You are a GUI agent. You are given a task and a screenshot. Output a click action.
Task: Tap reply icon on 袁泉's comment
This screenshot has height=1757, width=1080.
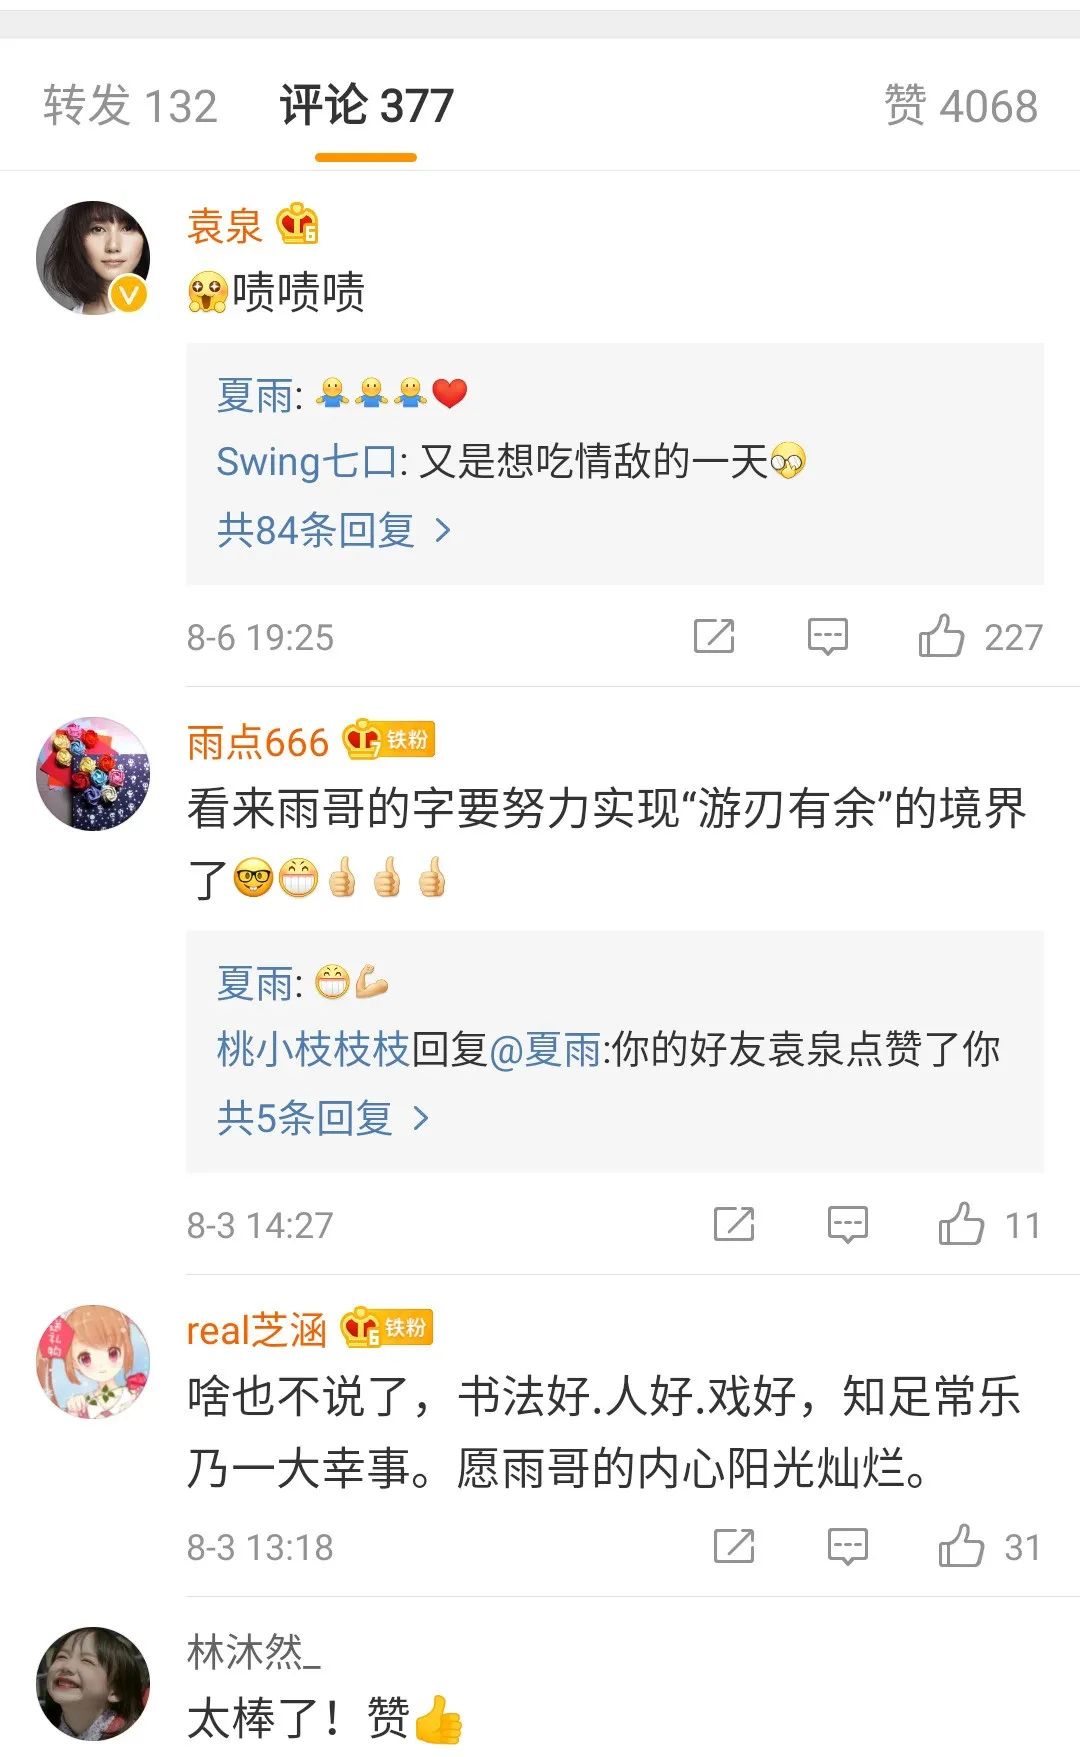828,637
